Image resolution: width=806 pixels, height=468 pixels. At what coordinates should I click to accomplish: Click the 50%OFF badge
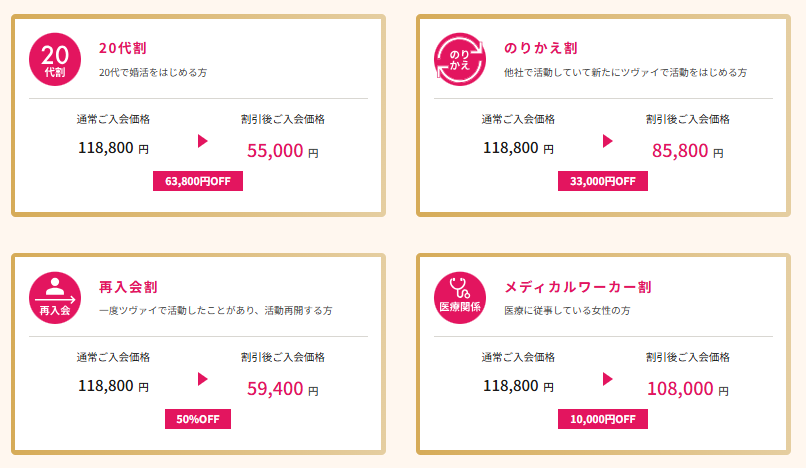coord(198,419)
